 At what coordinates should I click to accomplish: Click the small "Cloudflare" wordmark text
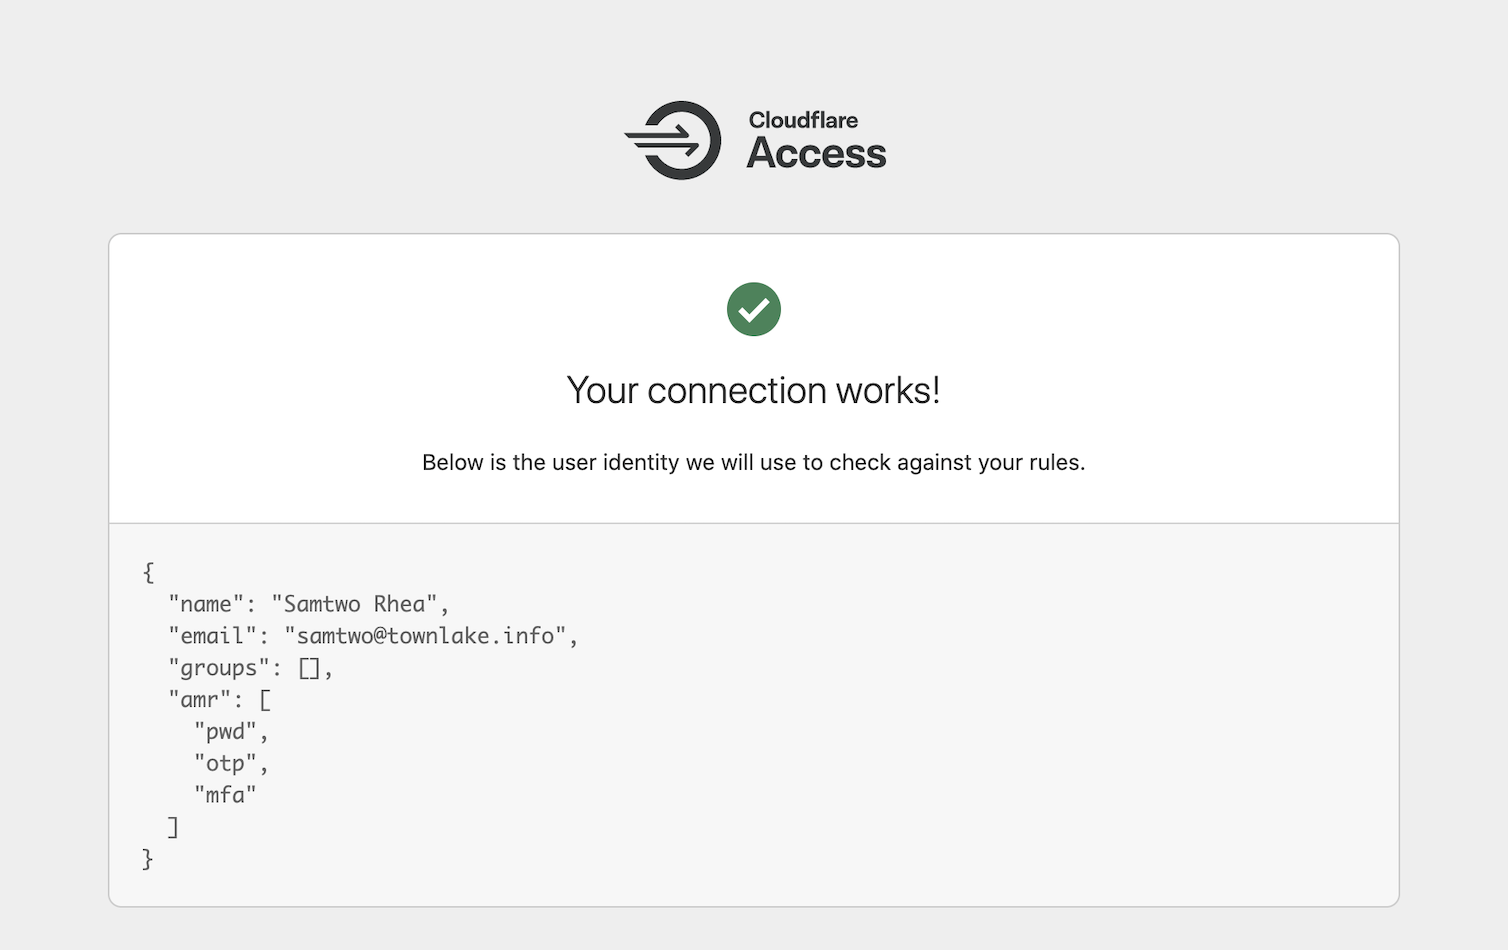click(803, 120)
